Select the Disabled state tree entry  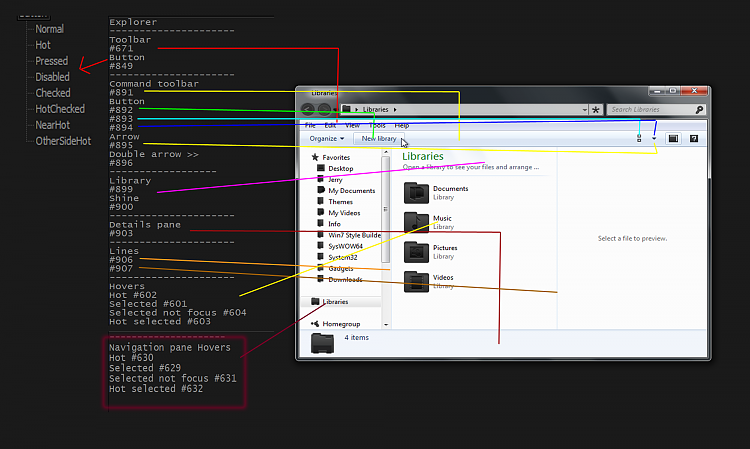pyautogui.click(x=52, y=77)
